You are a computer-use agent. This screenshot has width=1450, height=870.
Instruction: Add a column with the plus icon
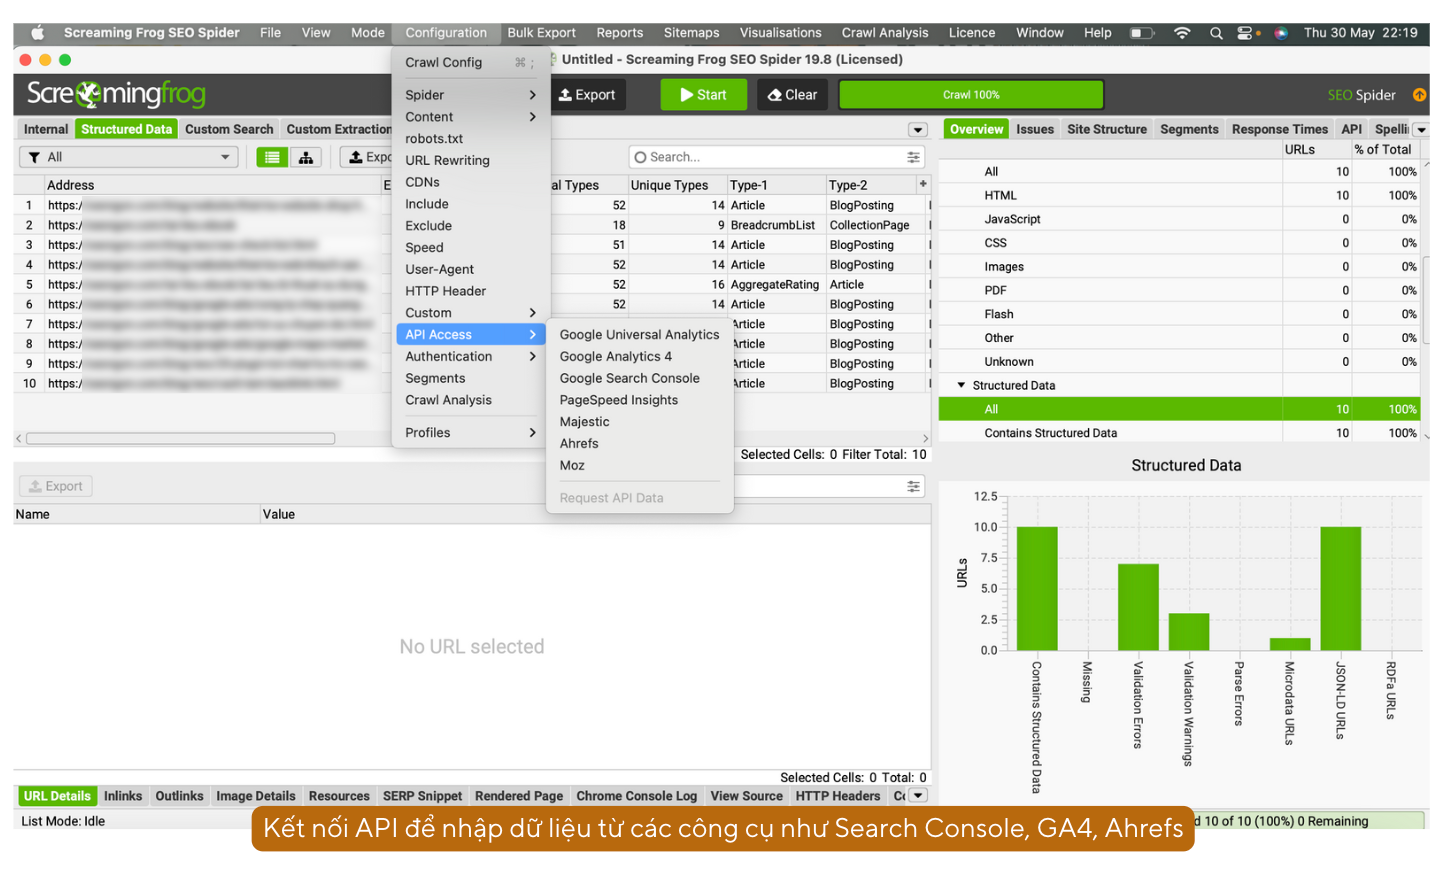point(923,184)
